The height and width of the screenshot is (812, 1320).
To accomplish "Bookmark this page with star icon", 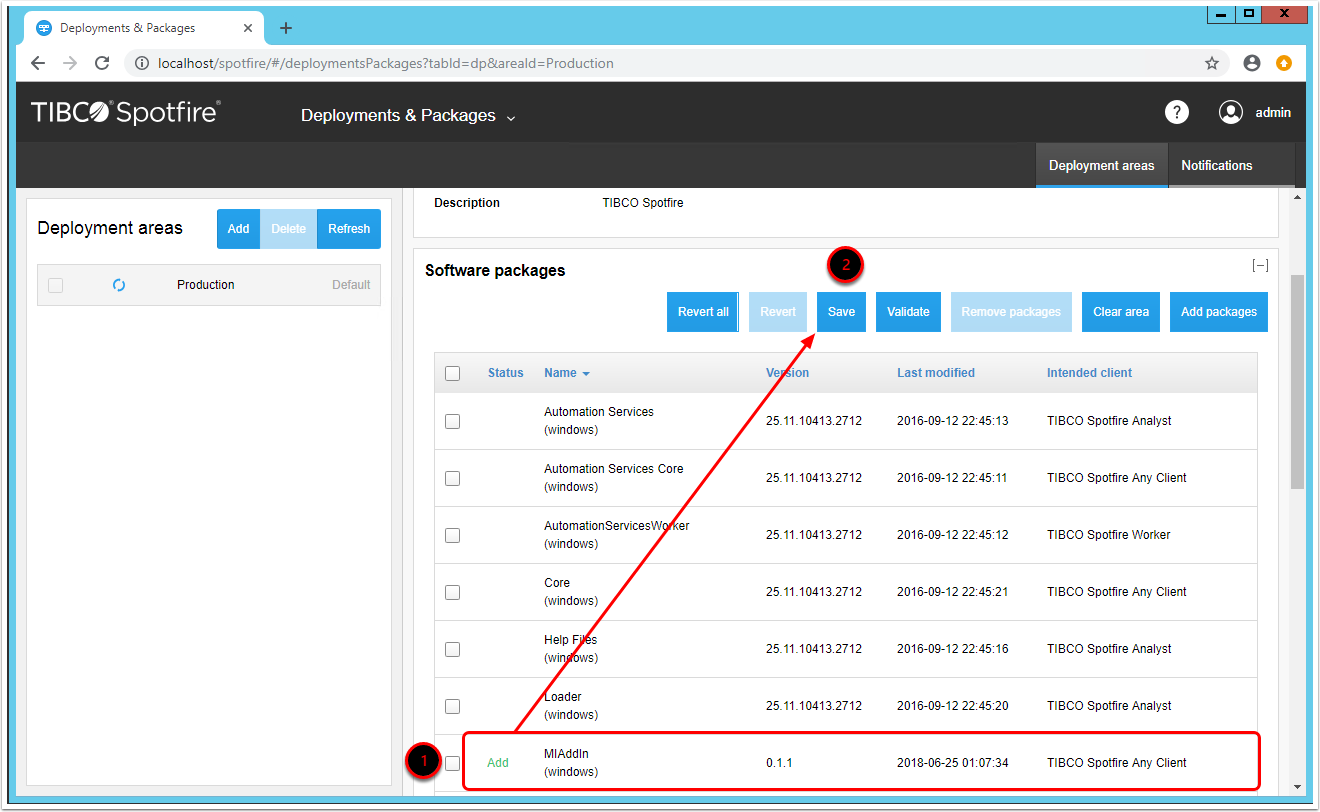I will [1212, 63].
